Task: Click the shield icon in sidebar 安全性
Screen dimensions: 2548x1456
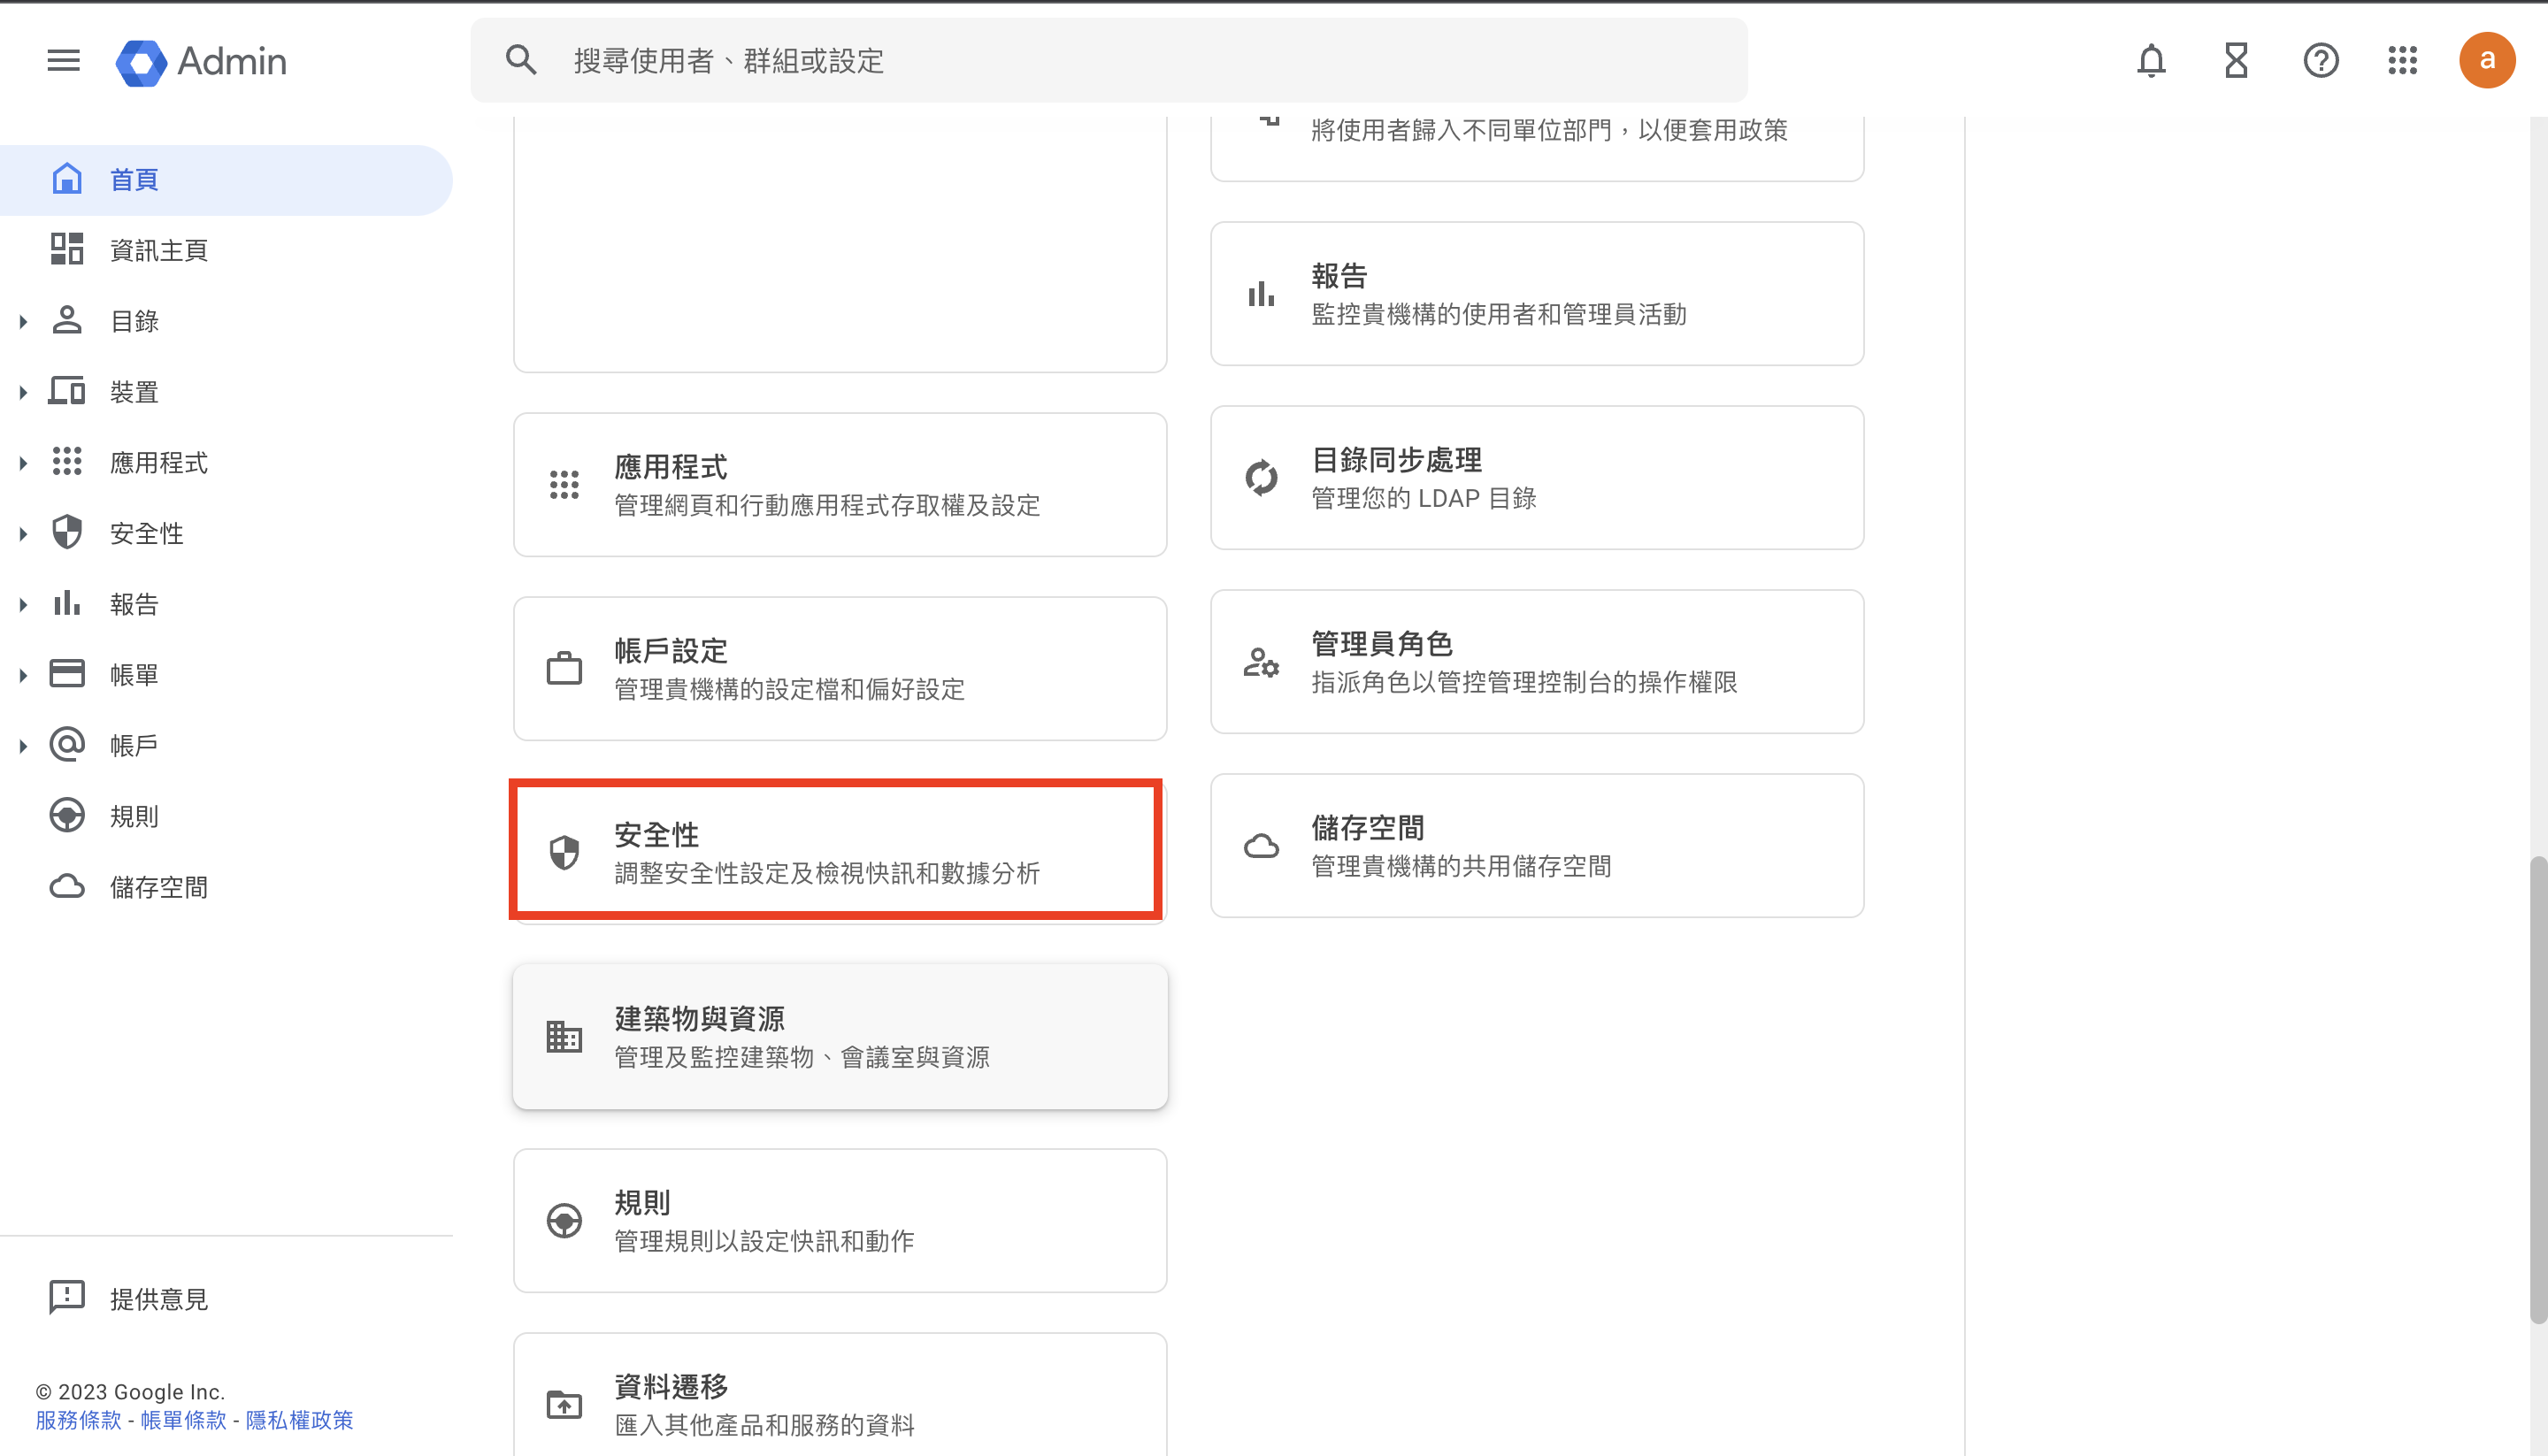Action: [67, 532]
